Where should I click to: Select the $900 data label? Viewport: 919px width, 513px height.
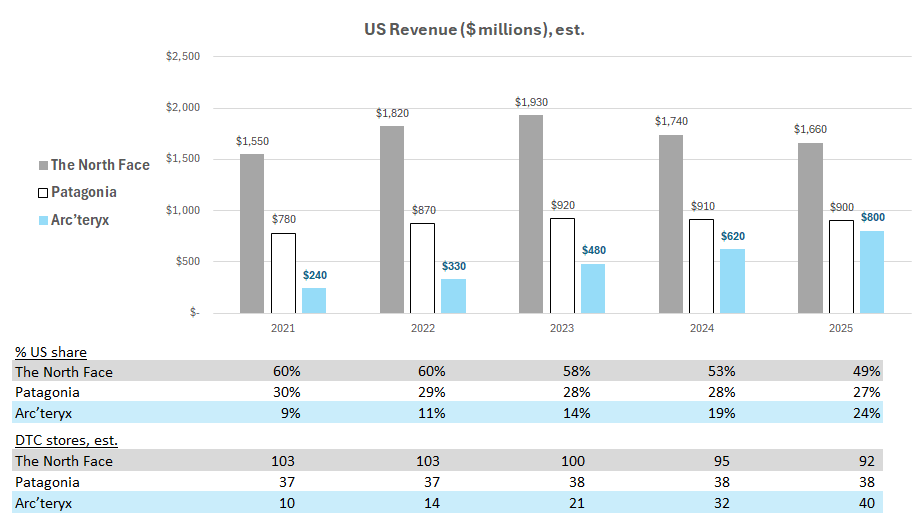842,207
